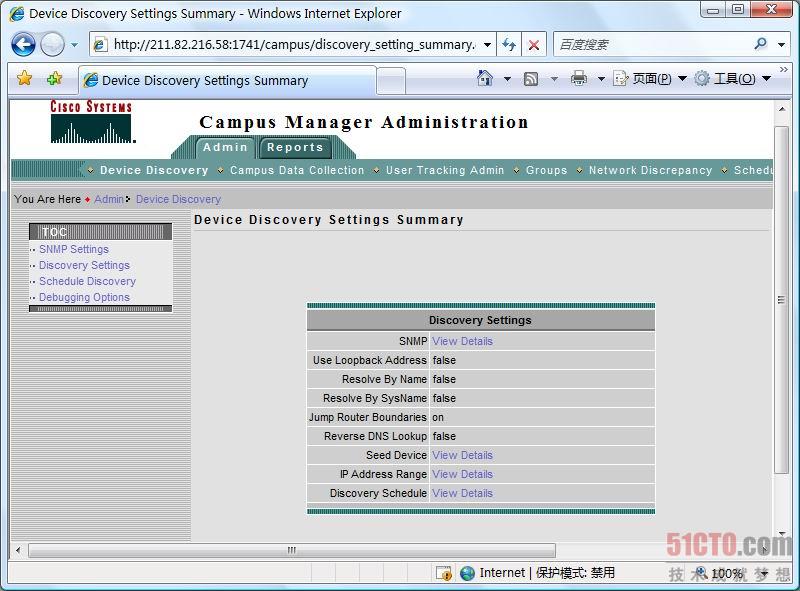The width and height of the screenshot is (800, 591).
Task: Open User Tracking Admin navigation item
Action: 444,170
